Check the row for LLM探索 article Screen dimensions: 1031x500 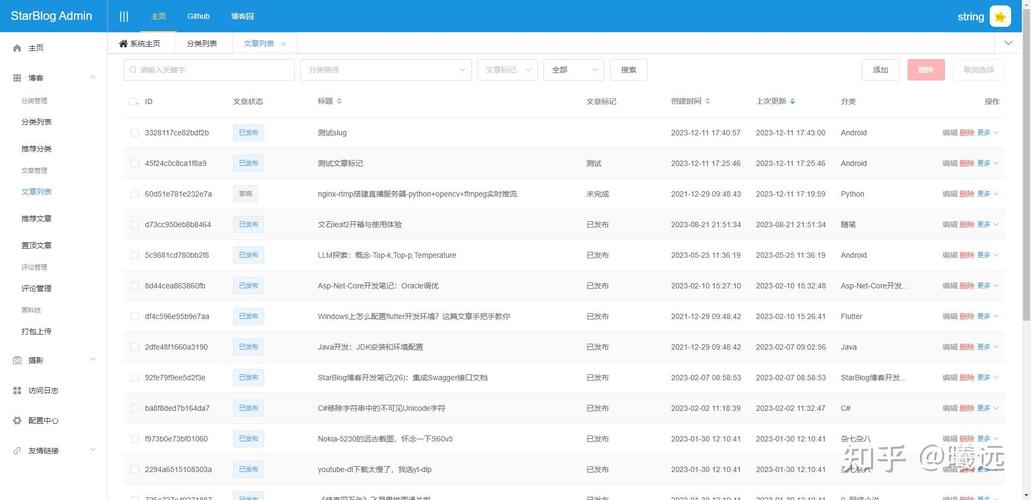click(x=135, y=255)
